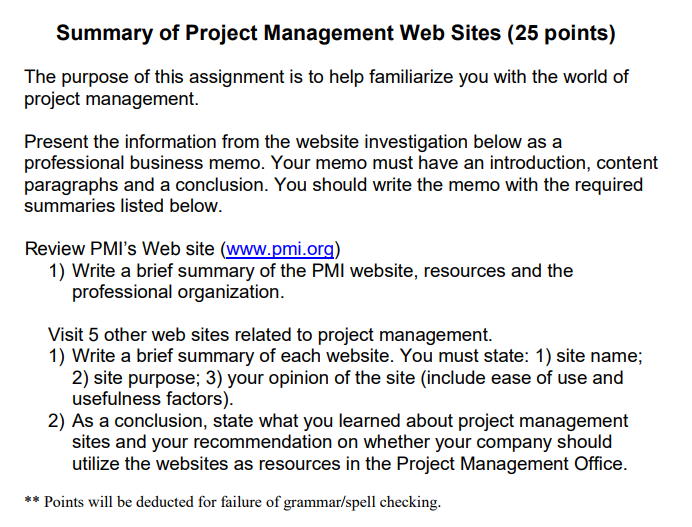Click the line 'Visit 5 other web sites'
This screenshot has width=692, height=527.
coord(270,335)
